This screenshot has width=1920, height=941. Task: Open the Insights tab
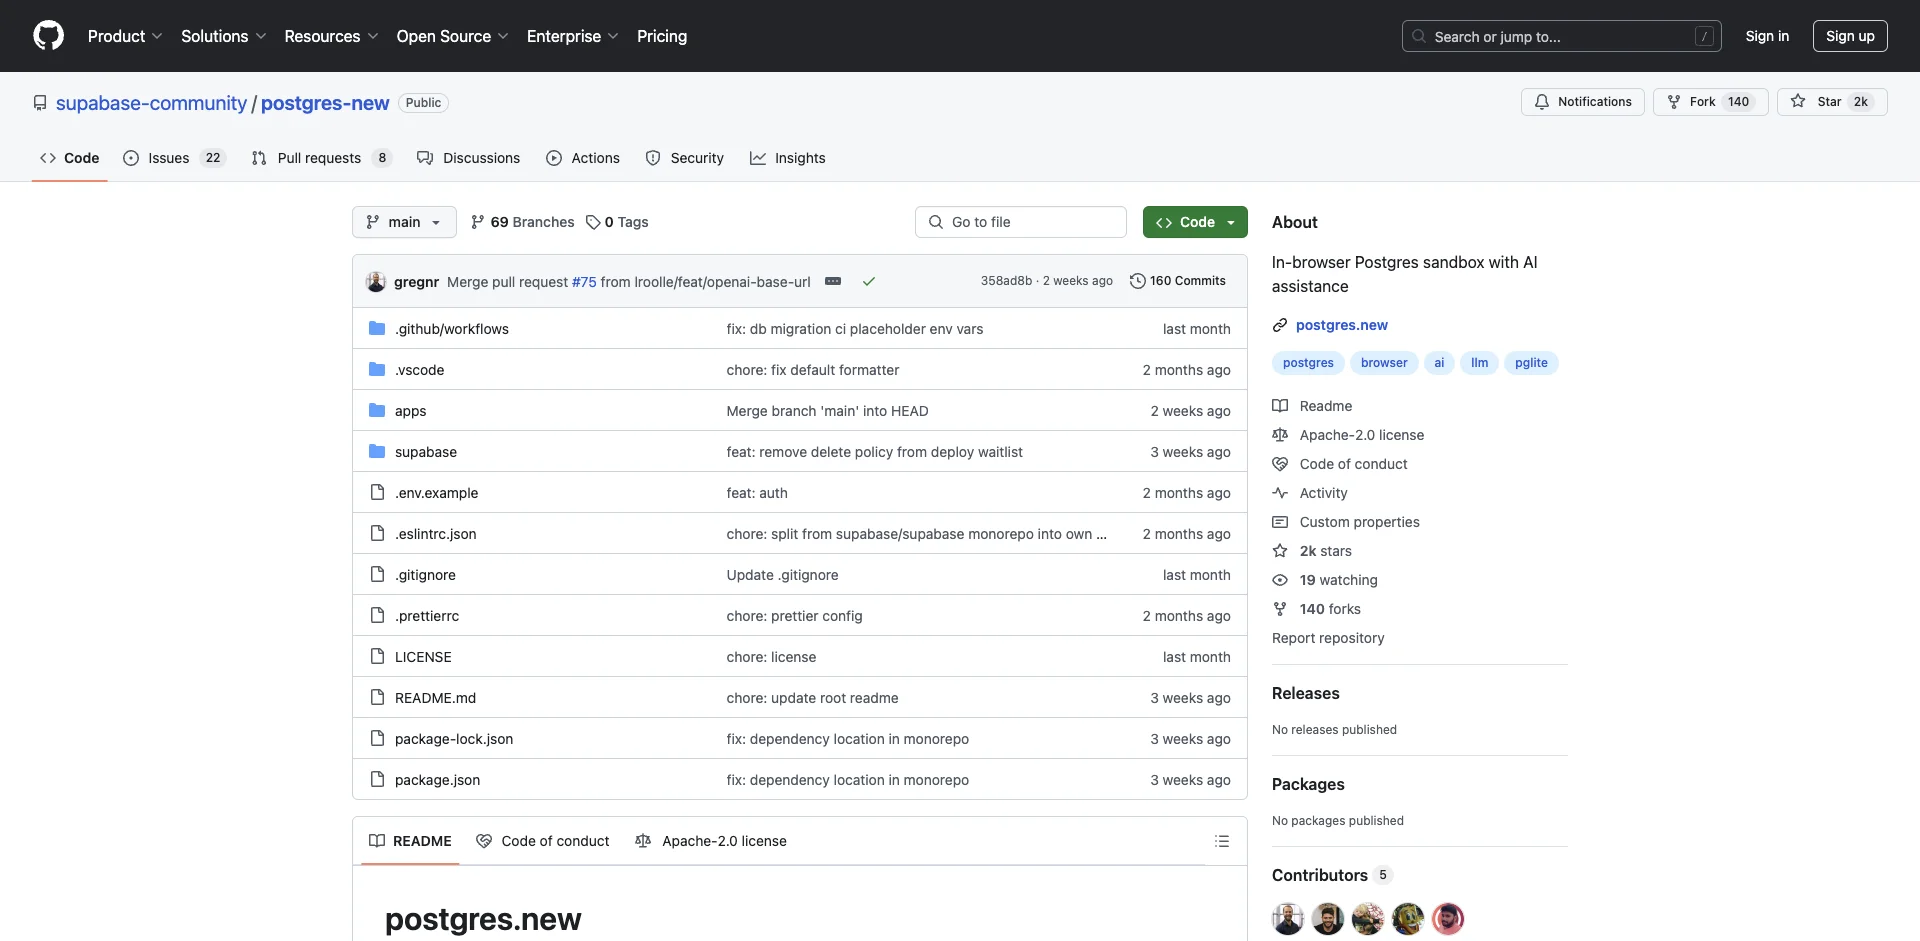point(788,158)
